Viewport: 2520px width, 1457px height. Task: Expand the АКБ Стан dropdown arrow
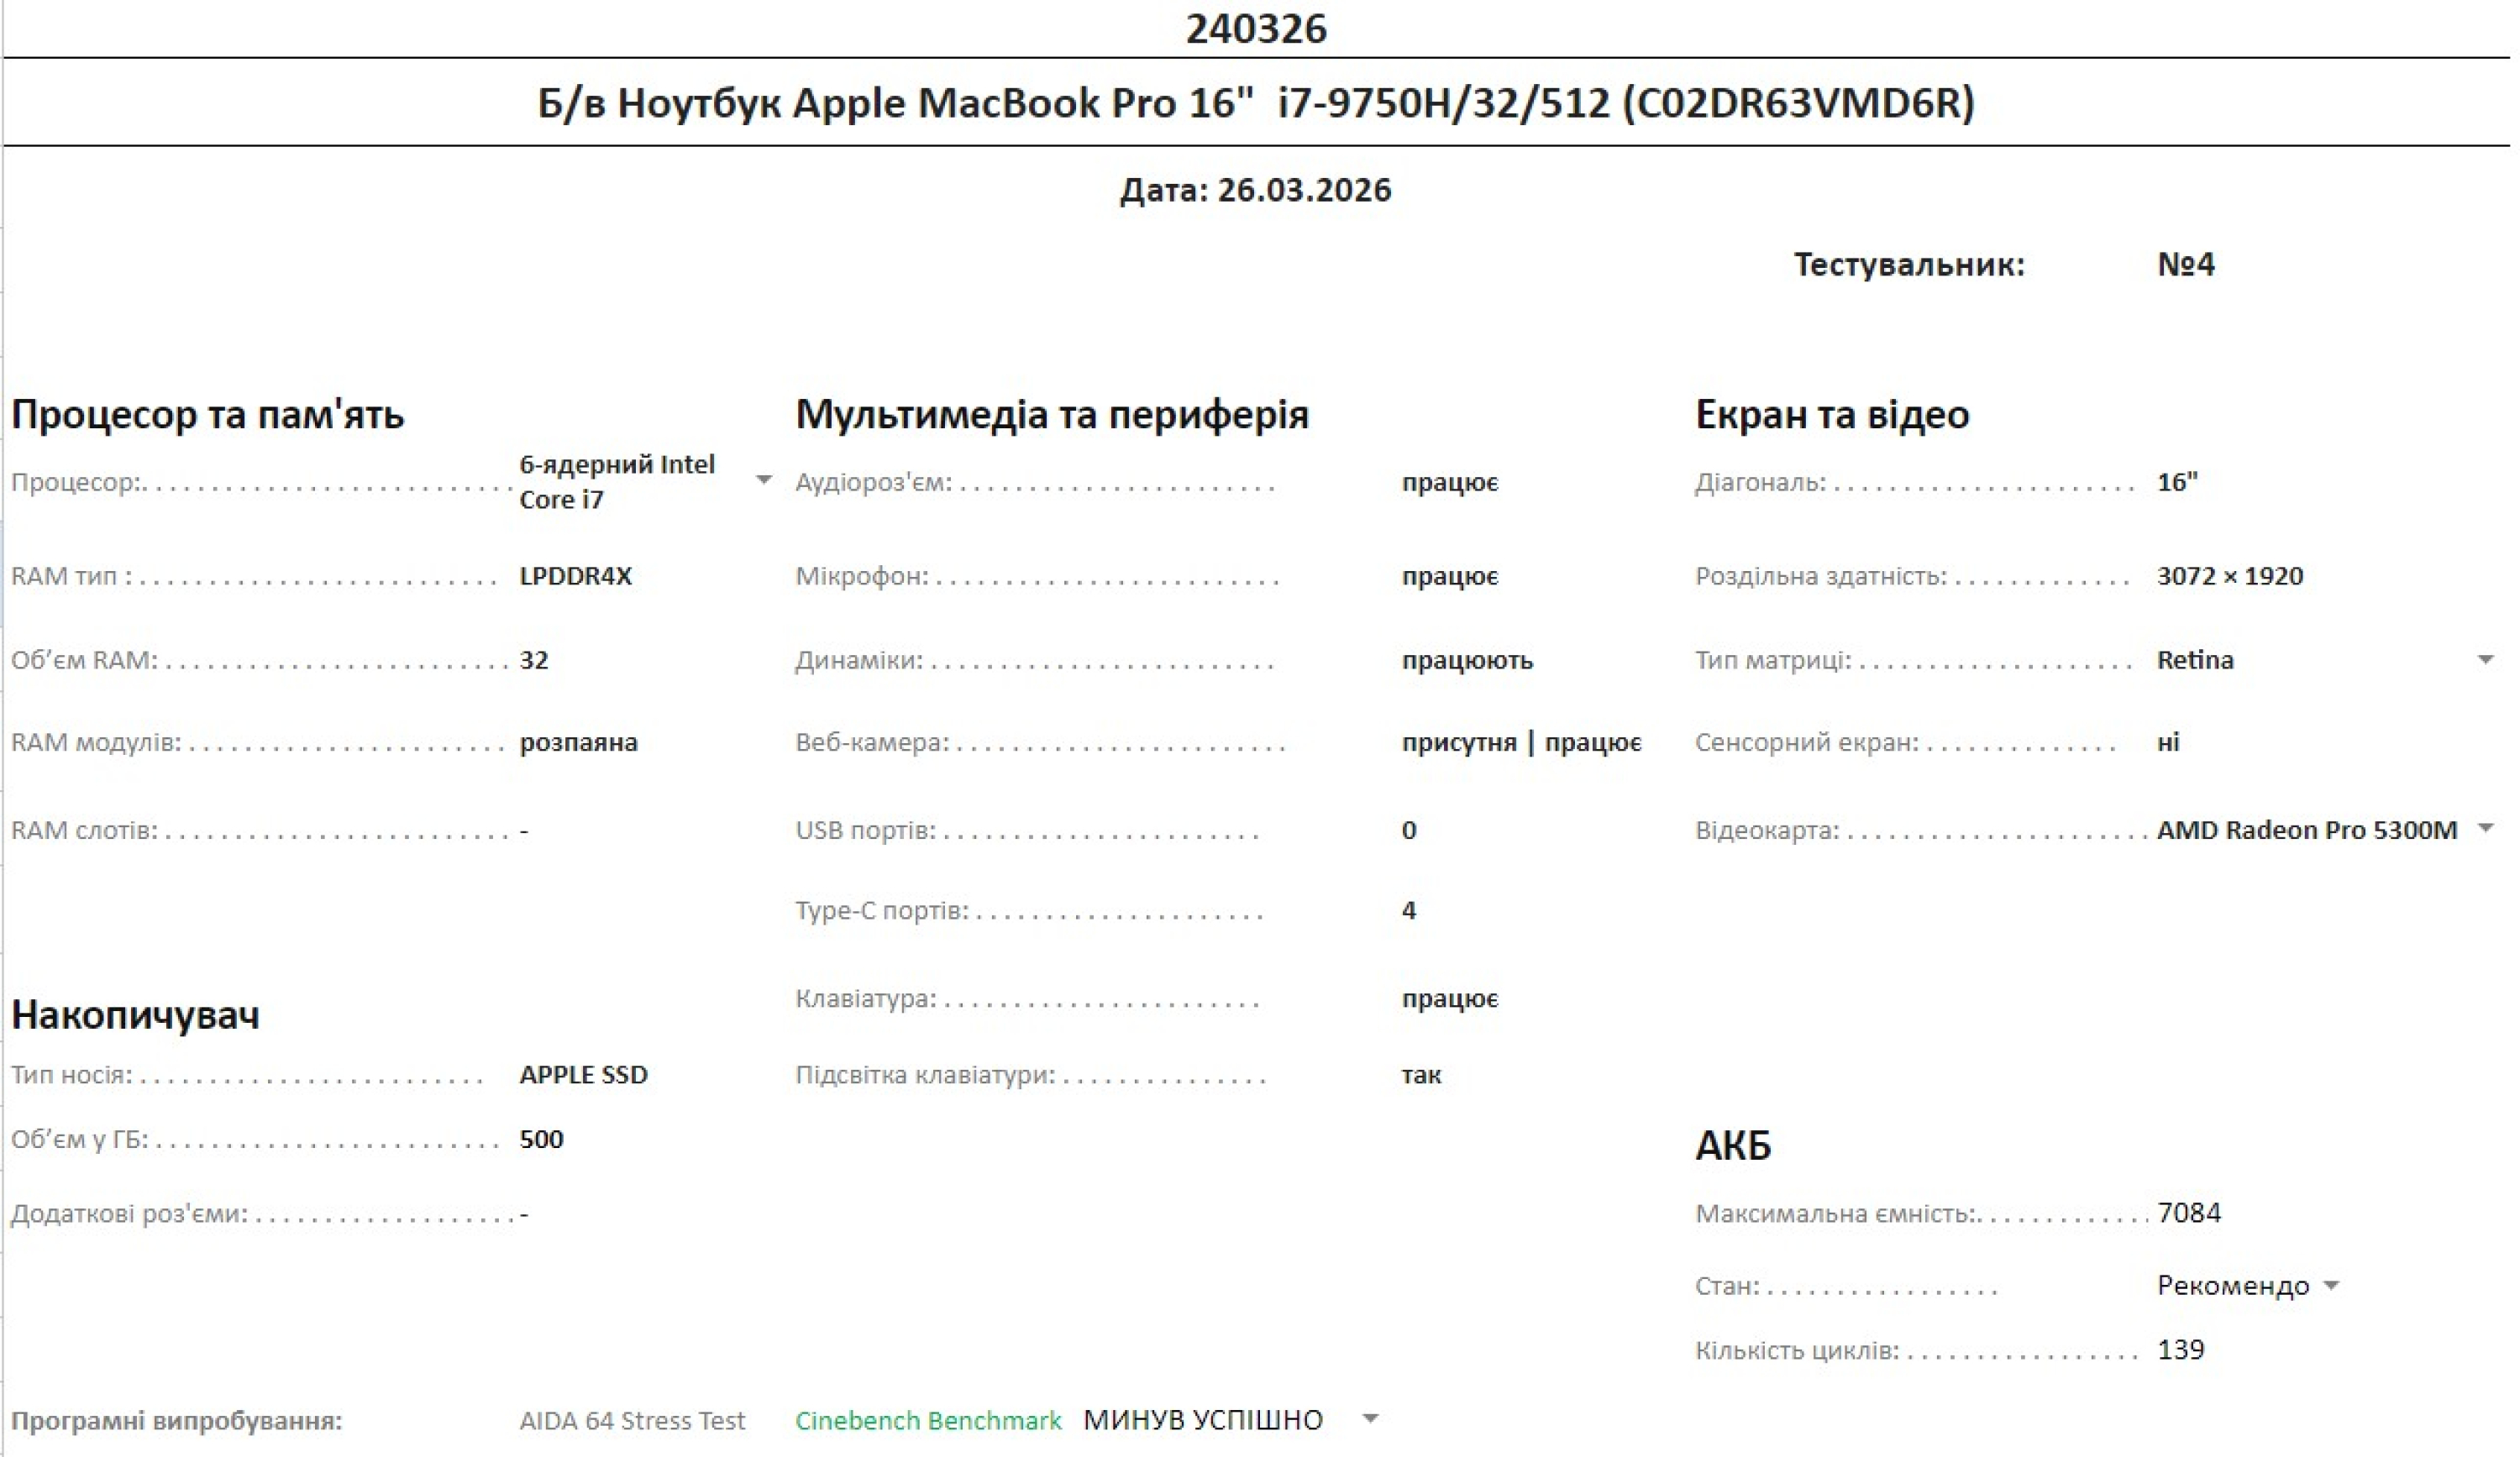click(x=2331, y=1286)
